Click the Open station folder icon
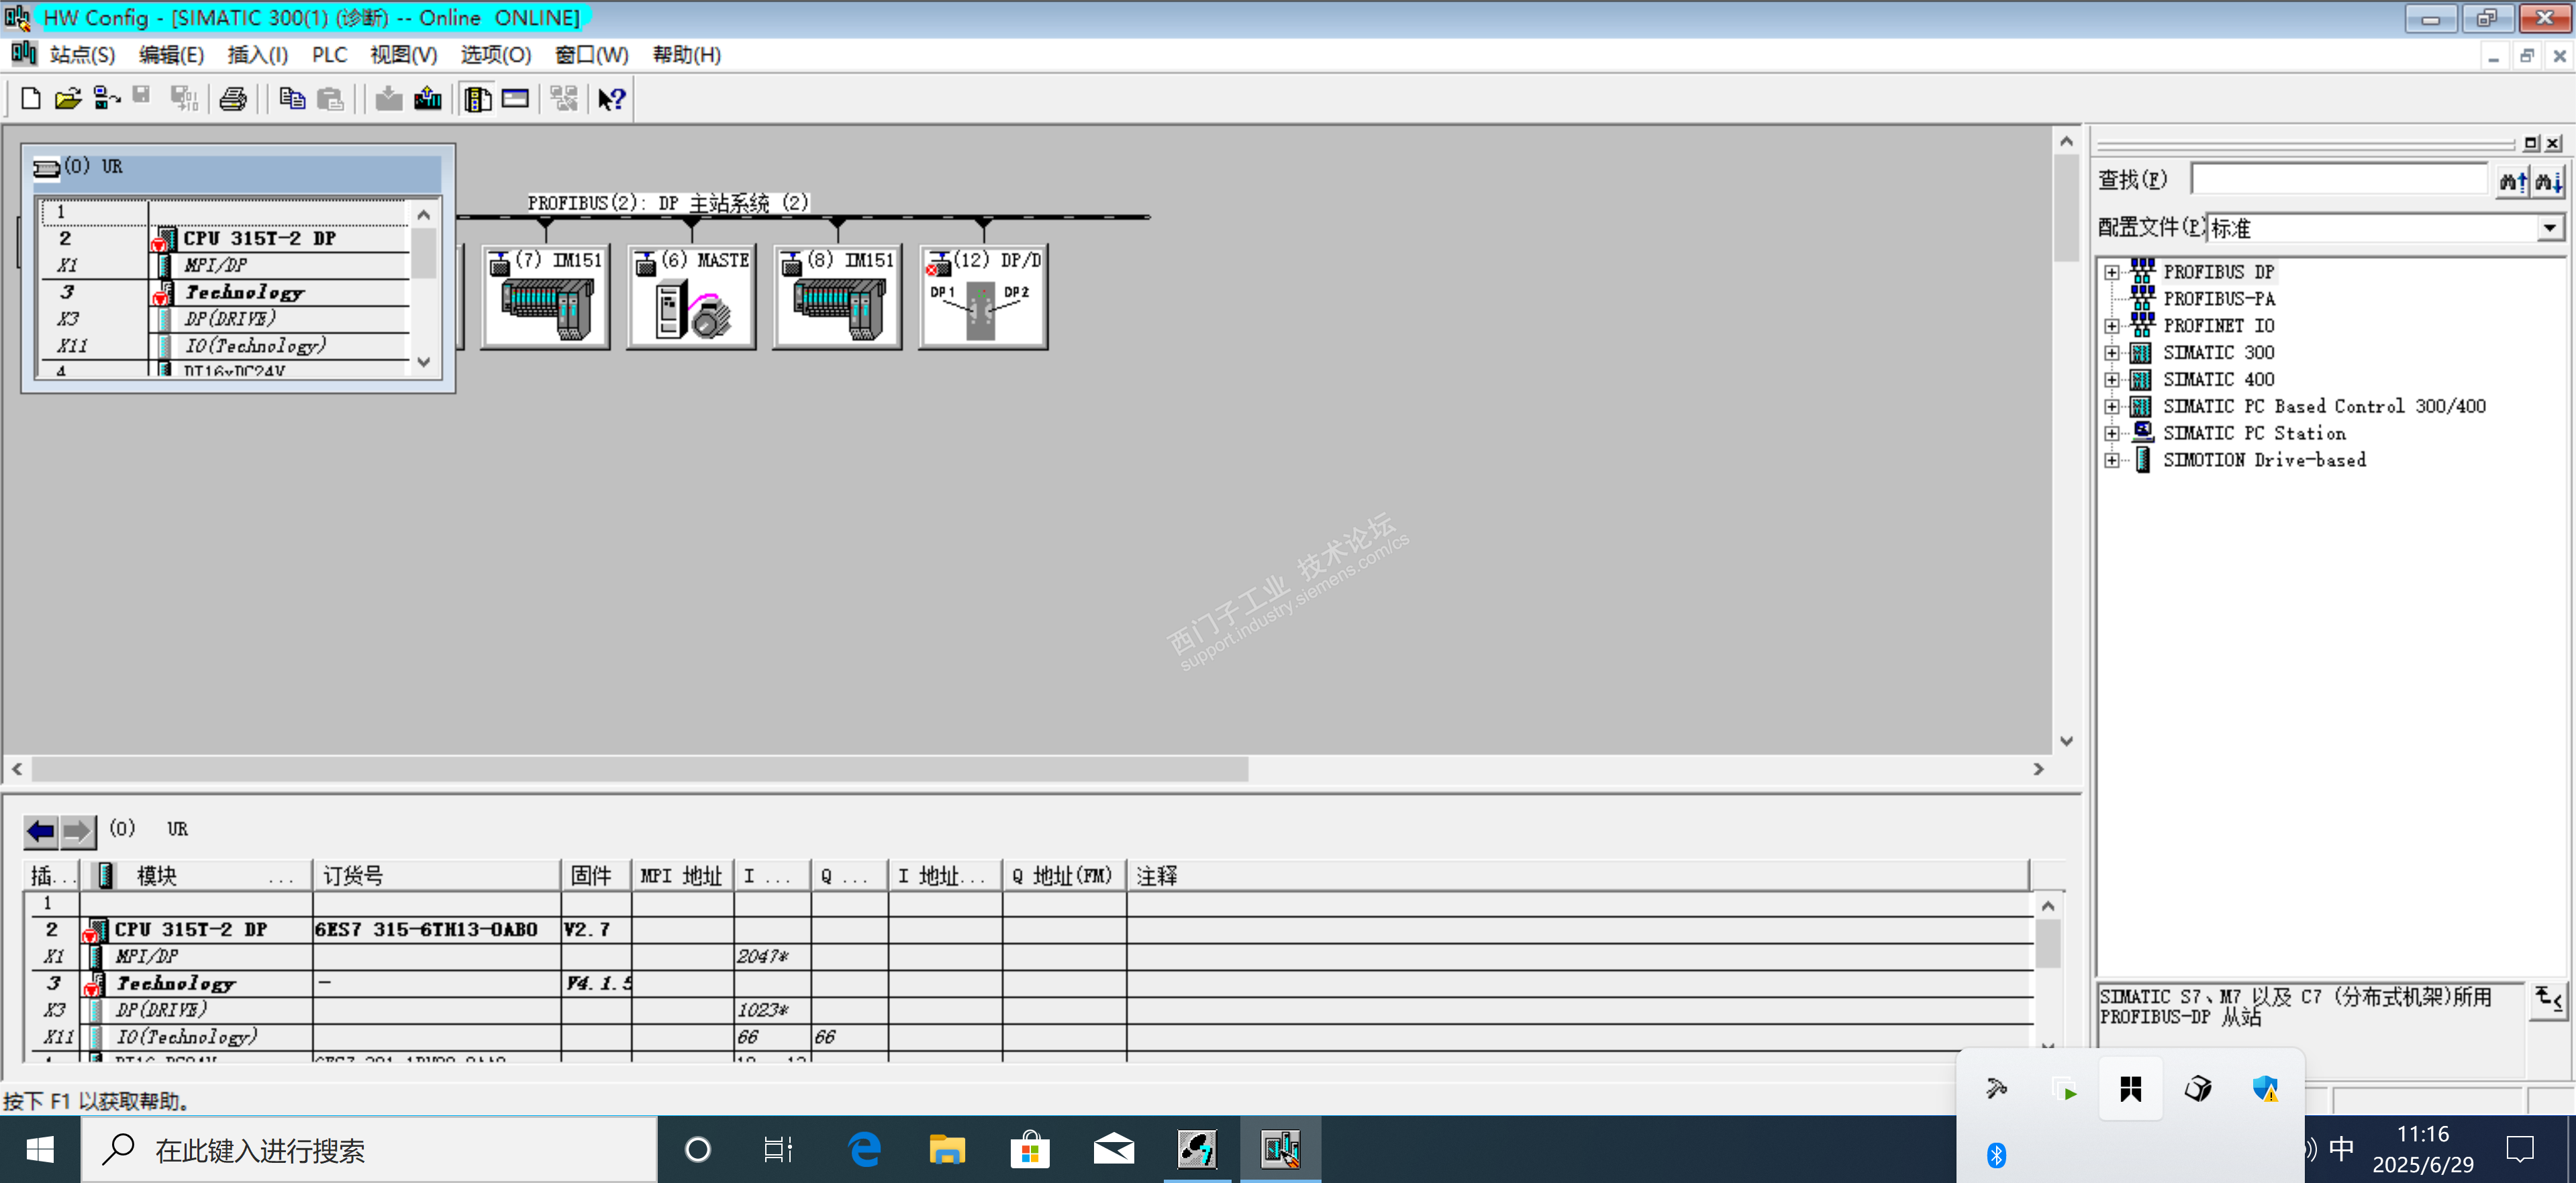Image resolution: width=2576 pixels, height=1183 pixels. coord(67,98)
